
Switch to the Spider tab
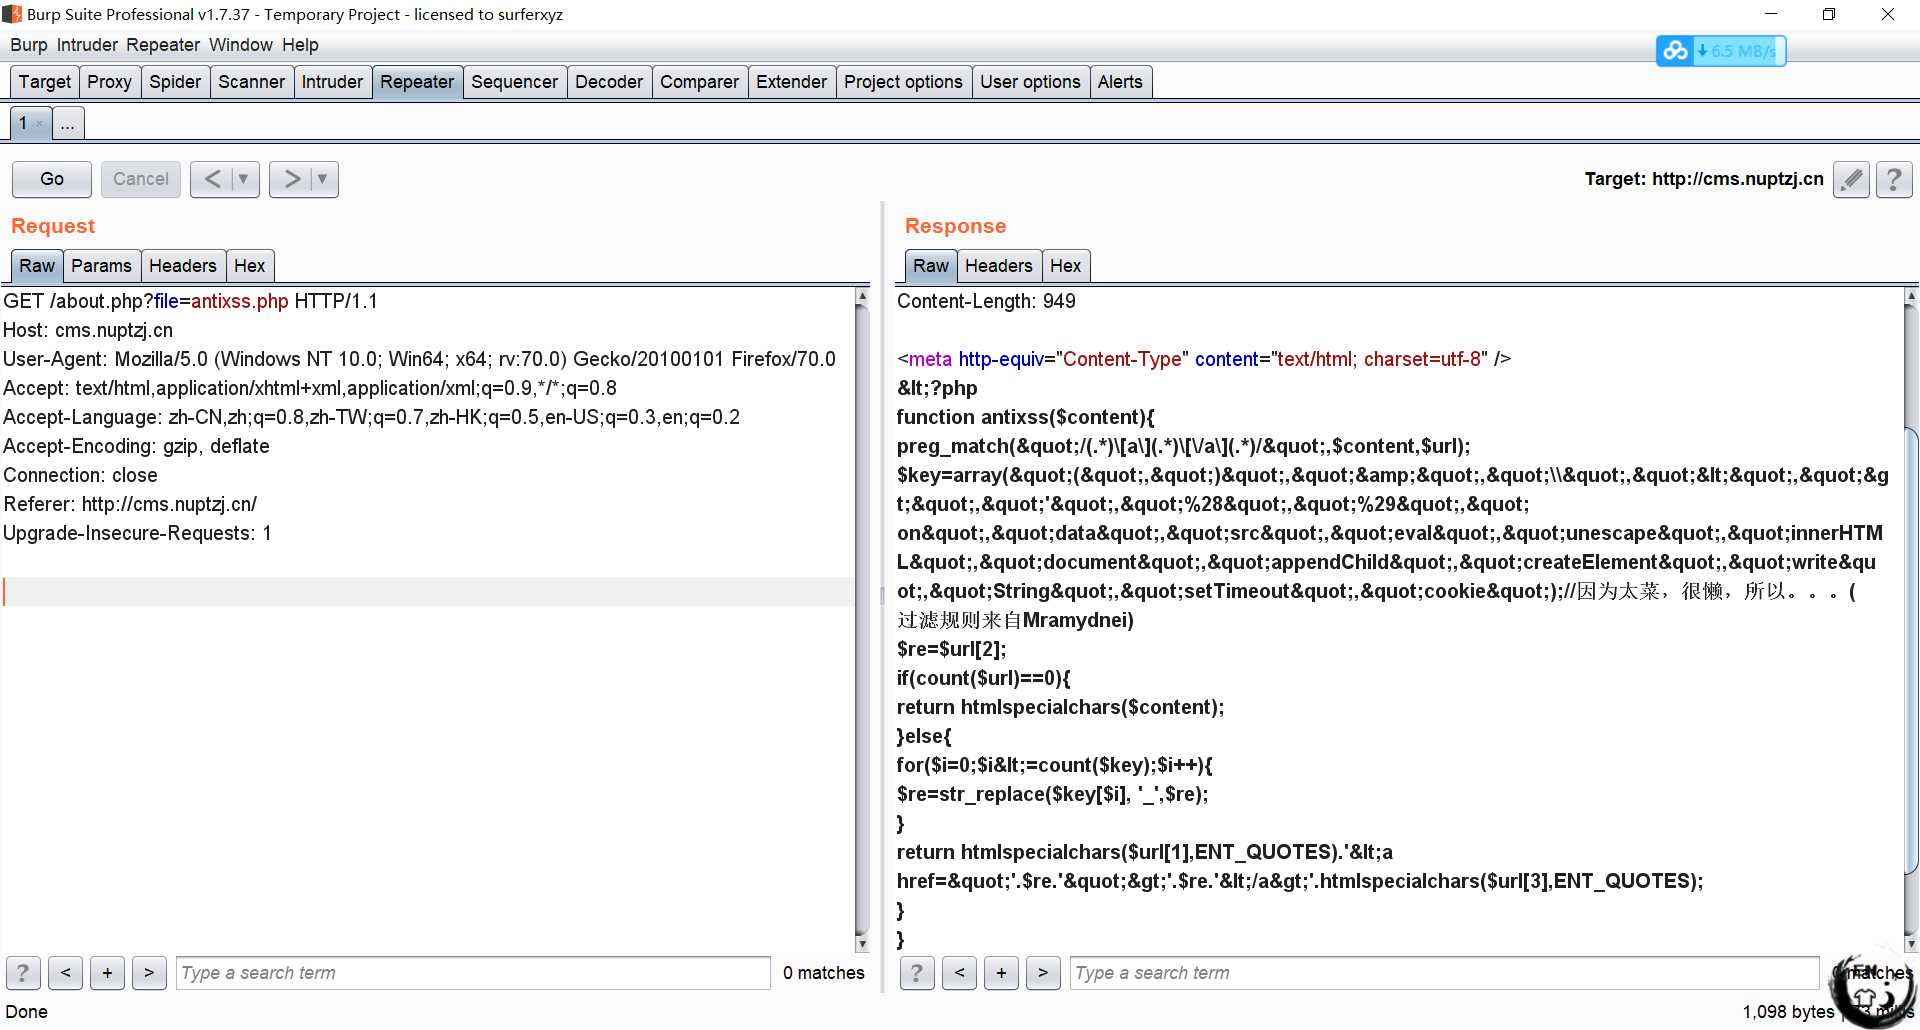point(175,82)
